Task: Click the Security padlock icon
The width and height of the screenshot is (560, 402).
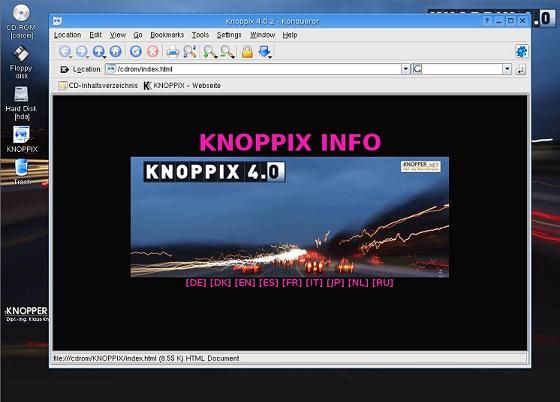Action: (x=247, y=52)
